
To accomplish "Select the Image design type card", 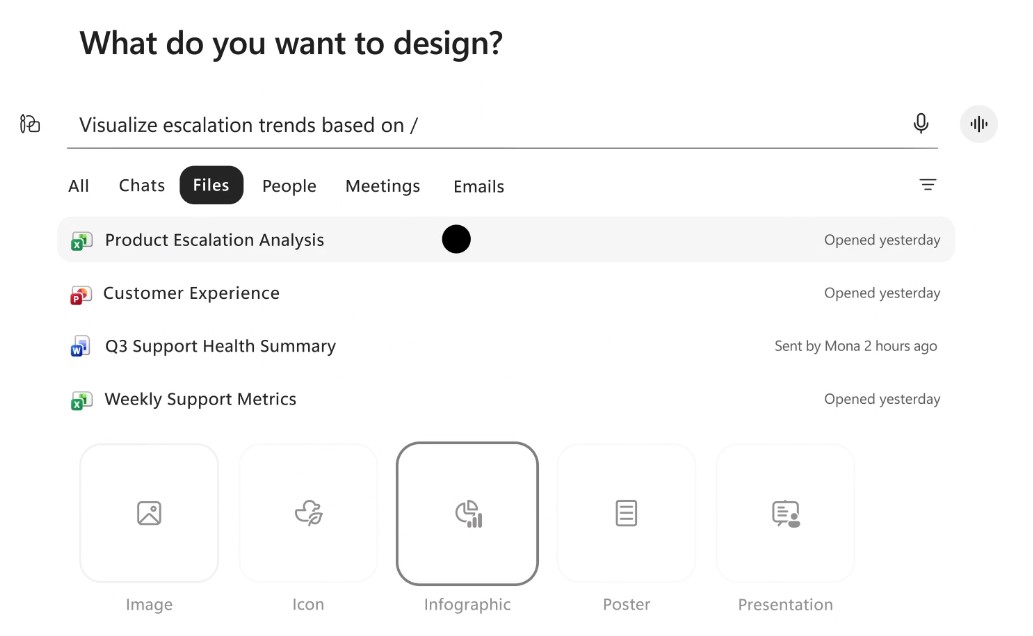I will coord(149,513).
